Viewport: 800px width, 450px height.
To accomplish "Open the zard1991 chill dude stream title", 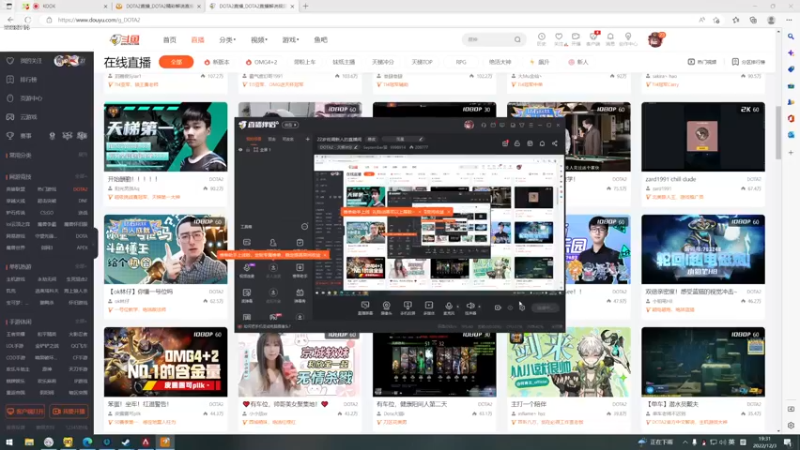I will 670,179.
